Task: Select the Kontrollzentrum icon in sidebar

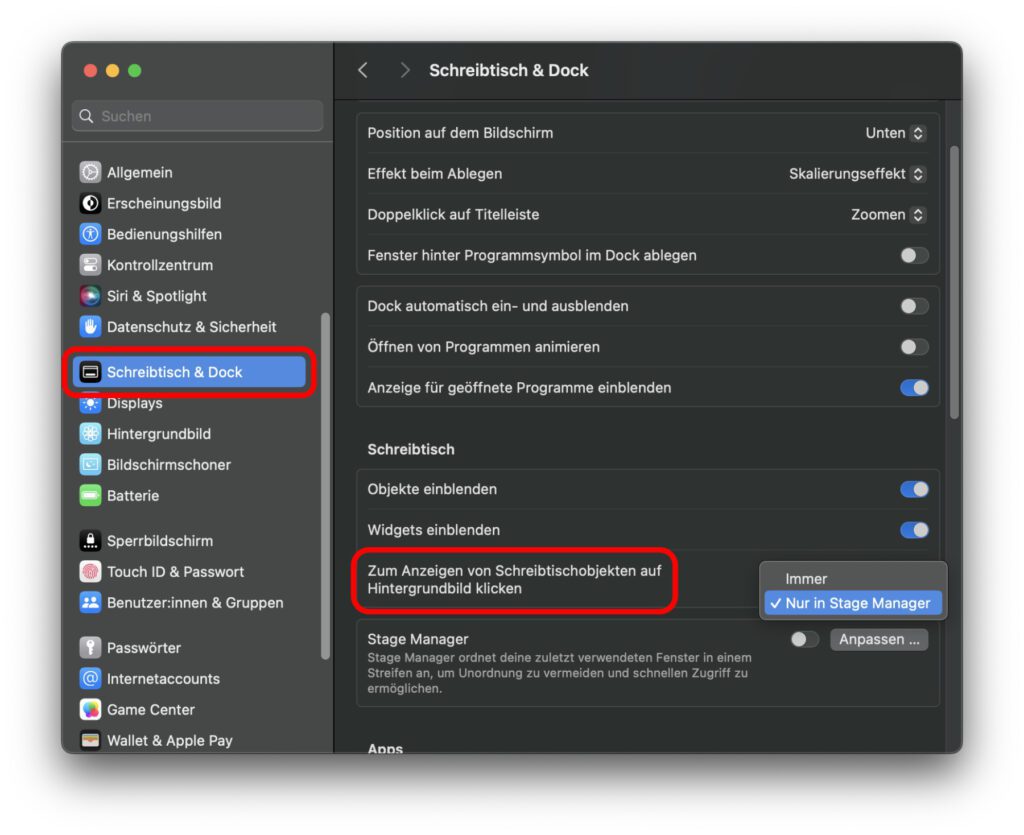Action: (x=90, y=265)
